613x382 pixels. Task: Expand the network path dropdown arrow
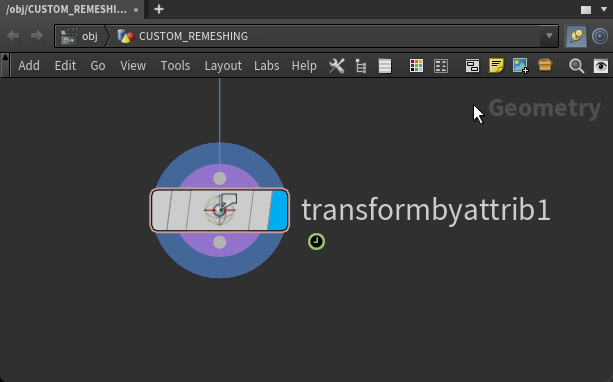pyautogui.click(x=549, y=36)
